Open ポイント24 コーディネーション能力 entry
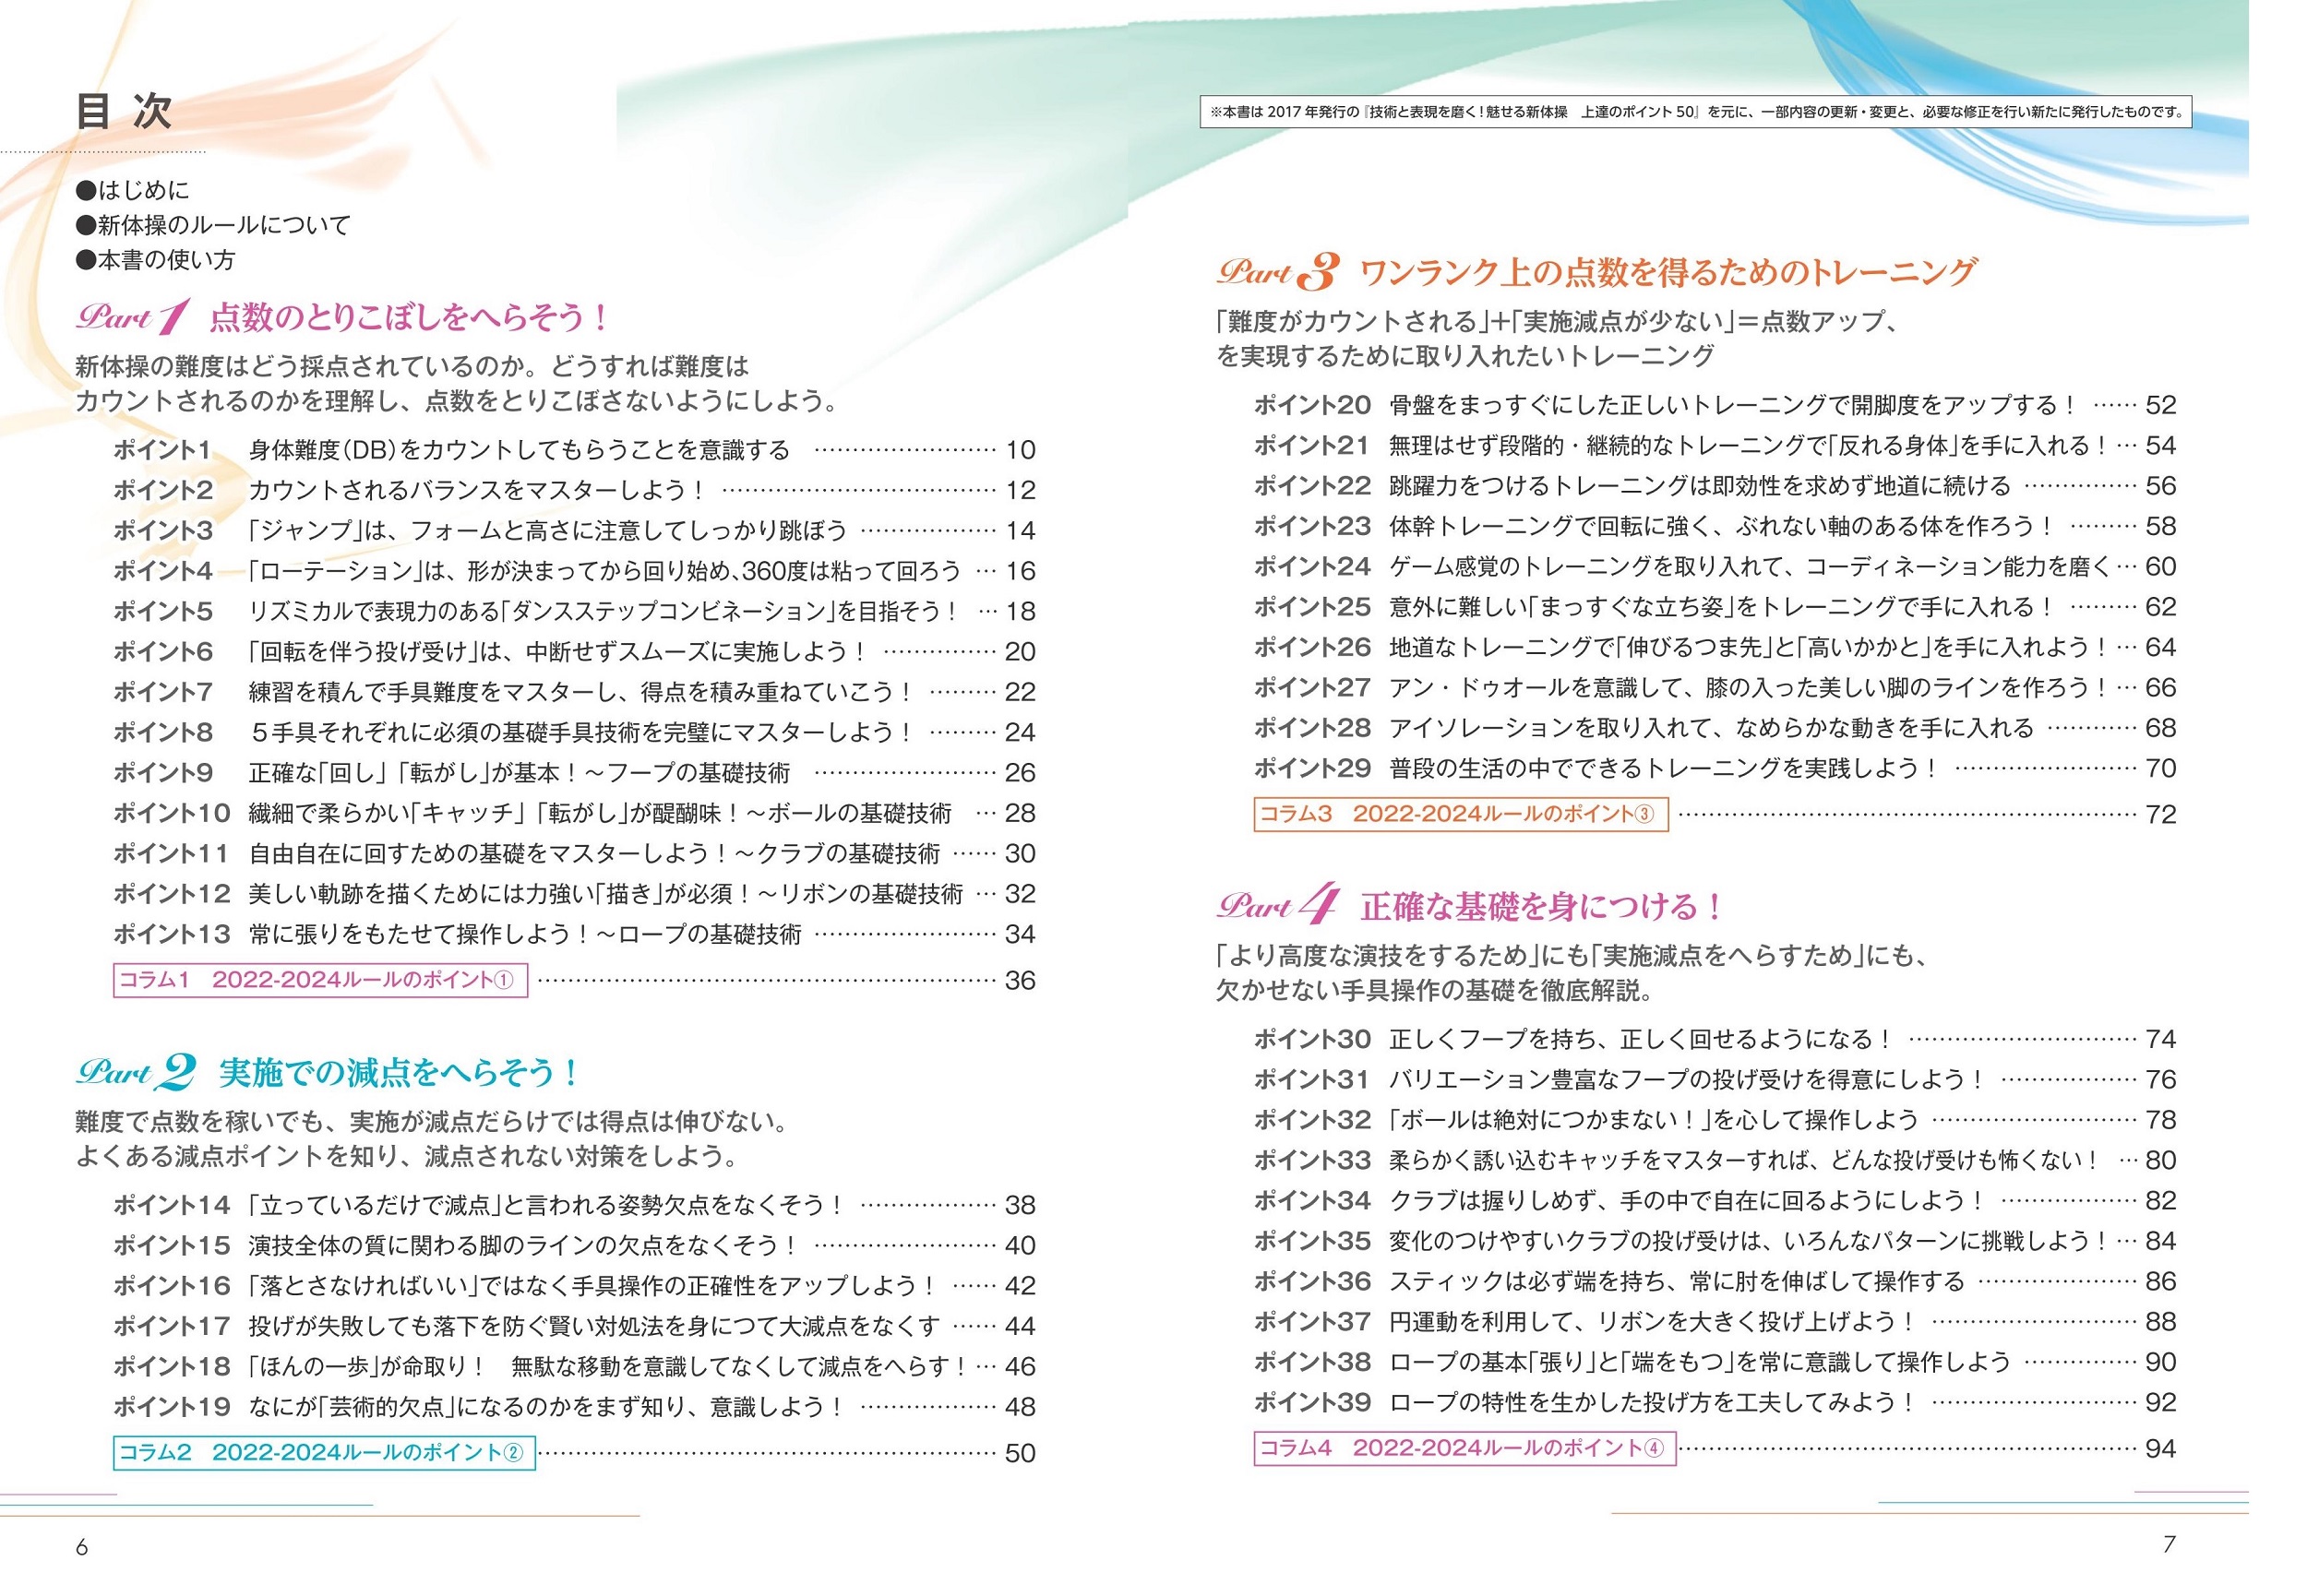 [1715, 567]
